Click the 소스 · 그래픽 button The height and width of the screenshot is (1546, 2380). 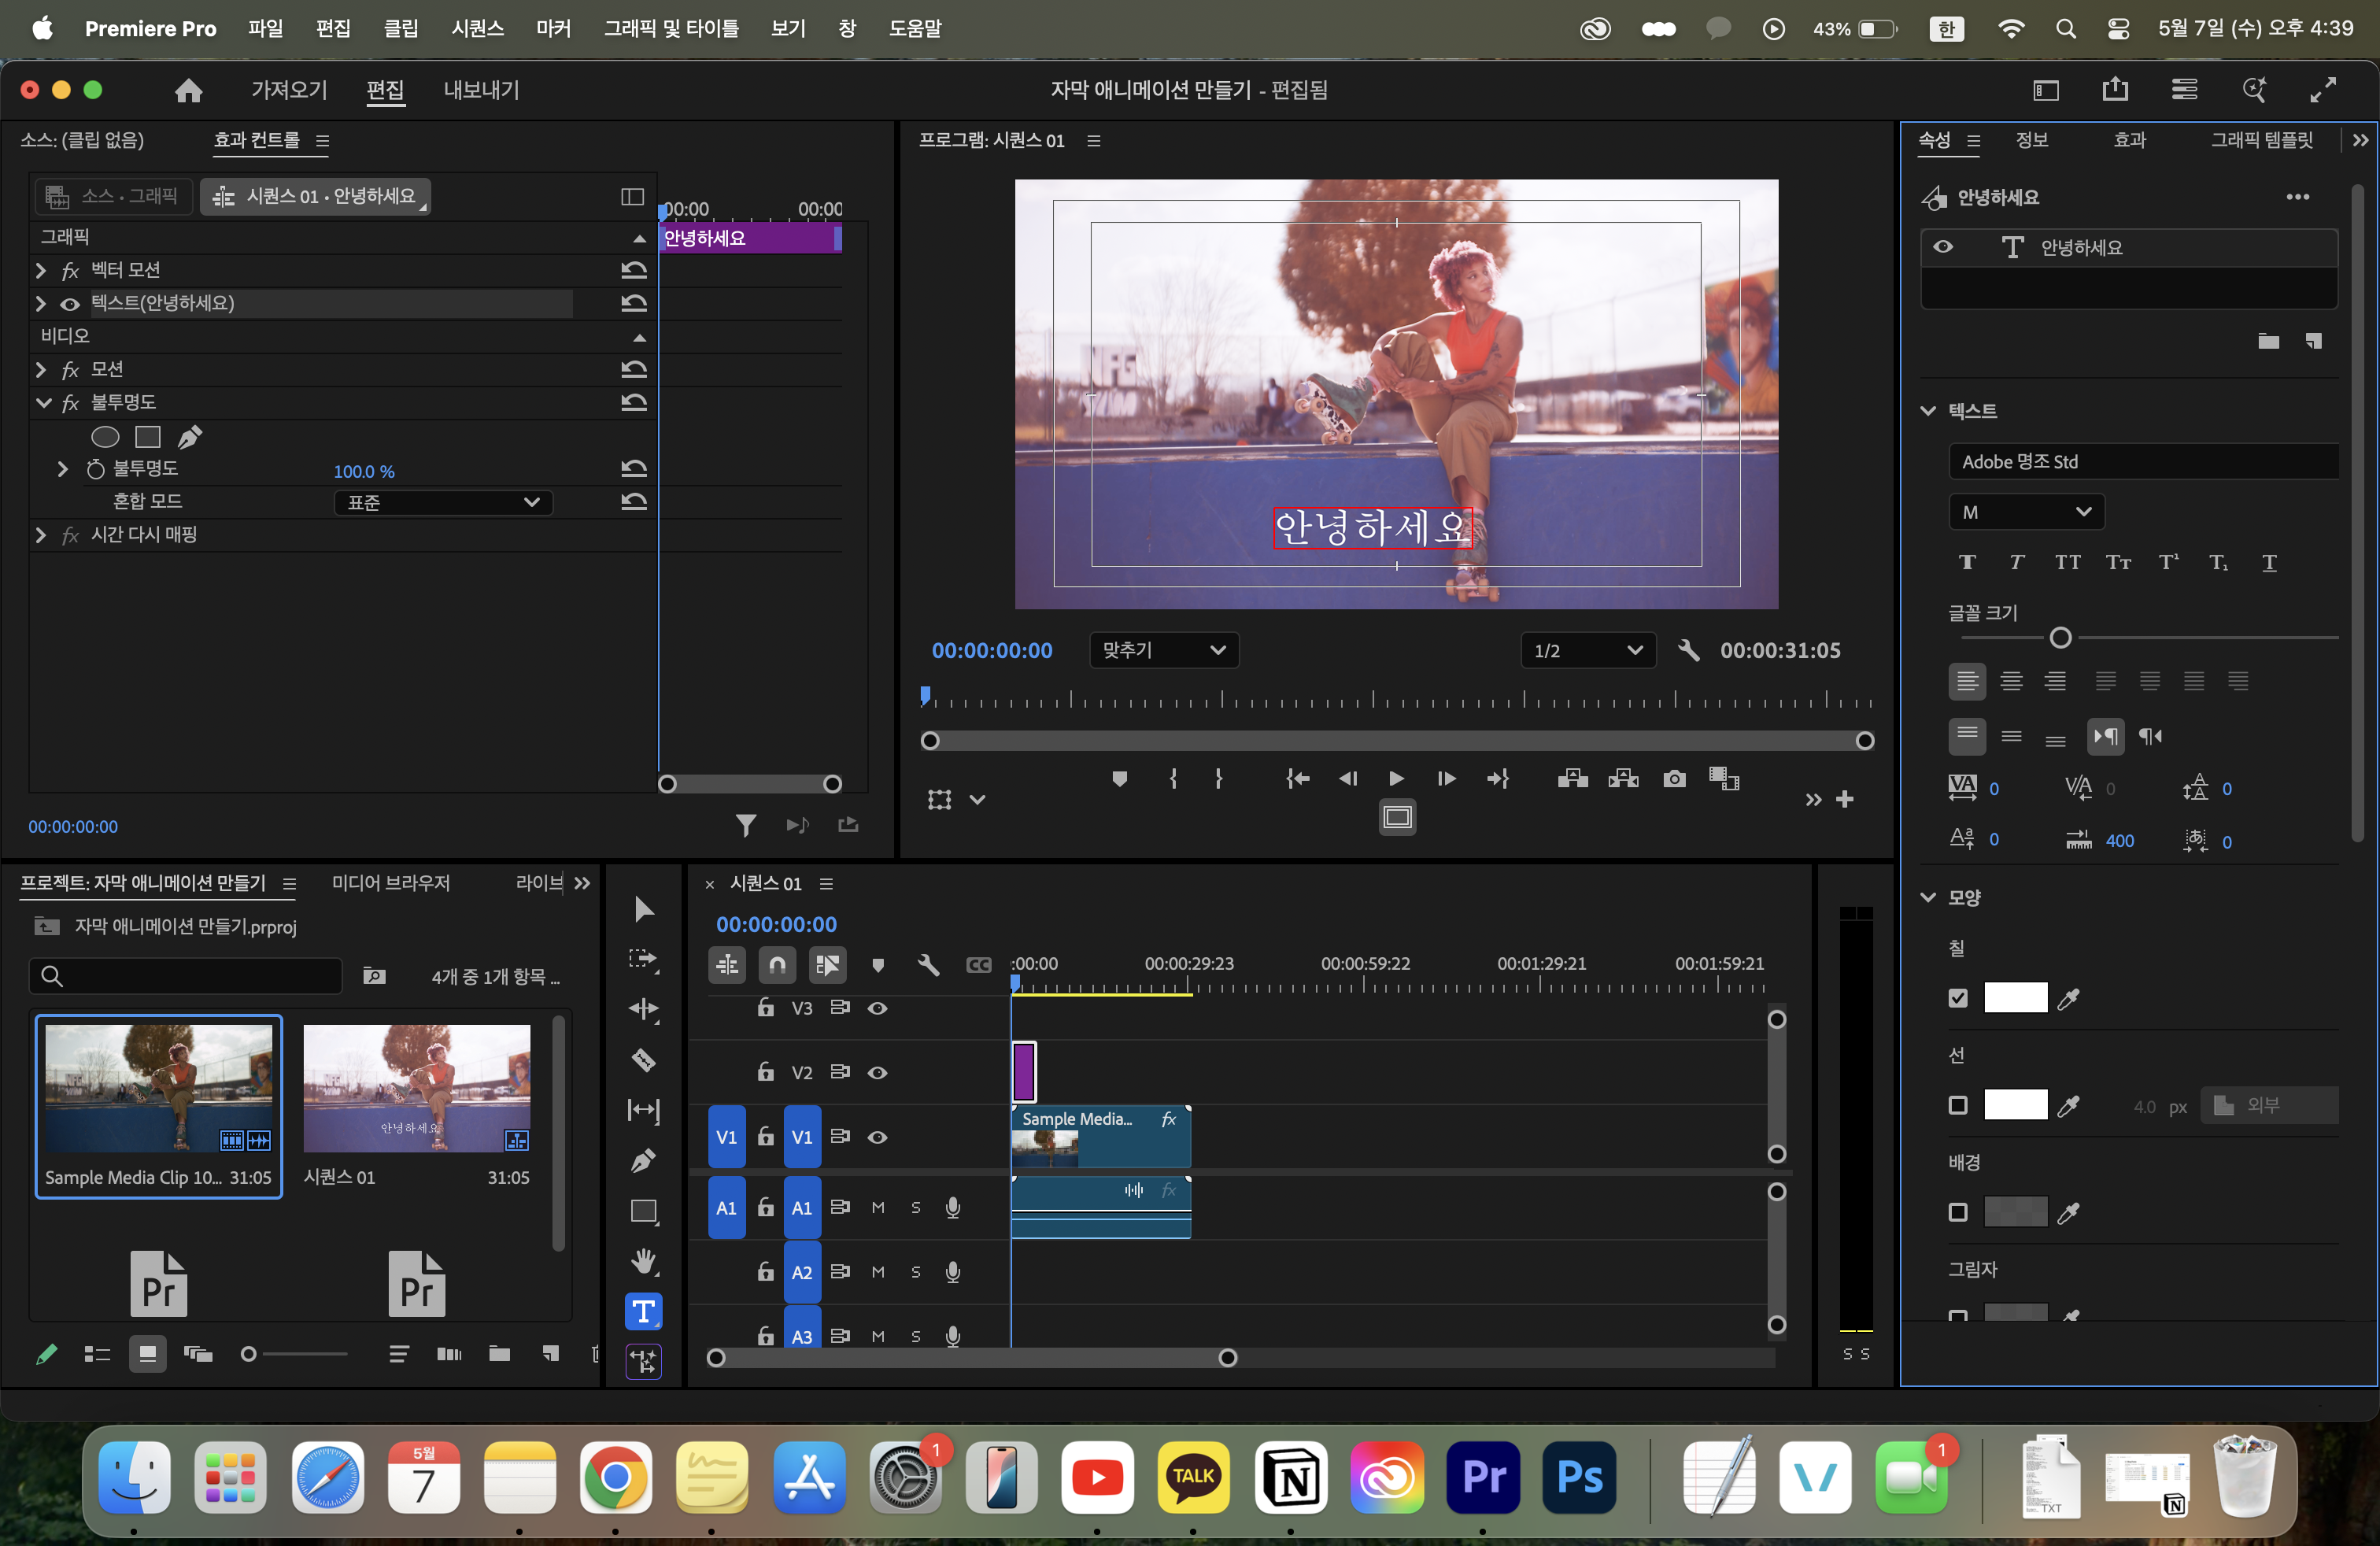click(x=113, y=196)
